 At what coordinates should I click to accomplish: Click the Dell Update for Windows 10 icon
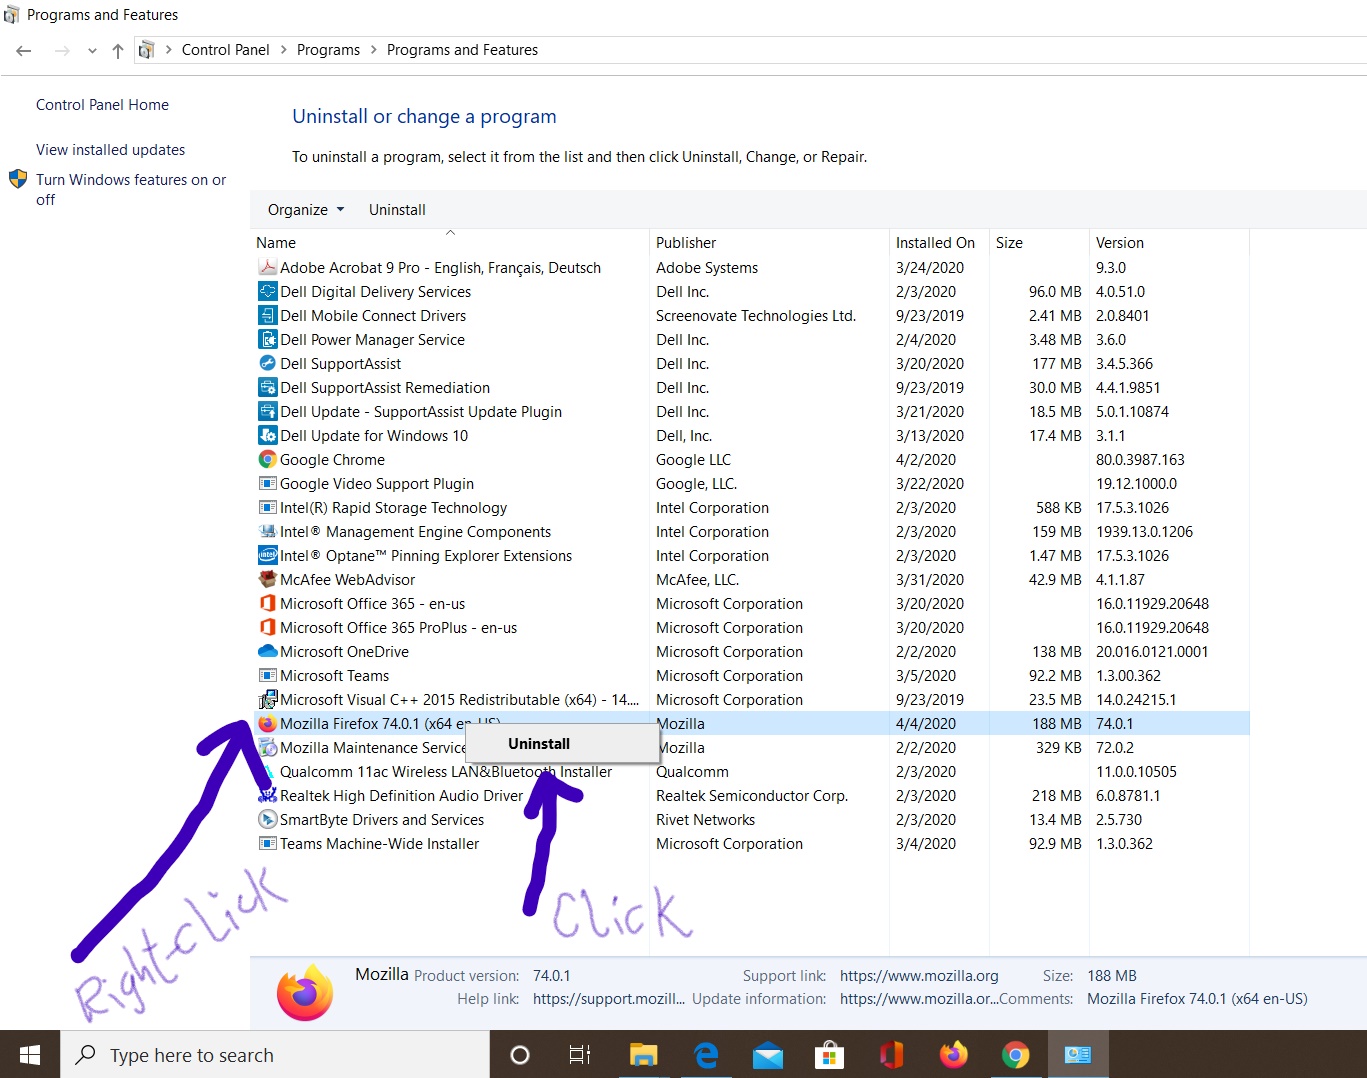[x=267, y=435]
